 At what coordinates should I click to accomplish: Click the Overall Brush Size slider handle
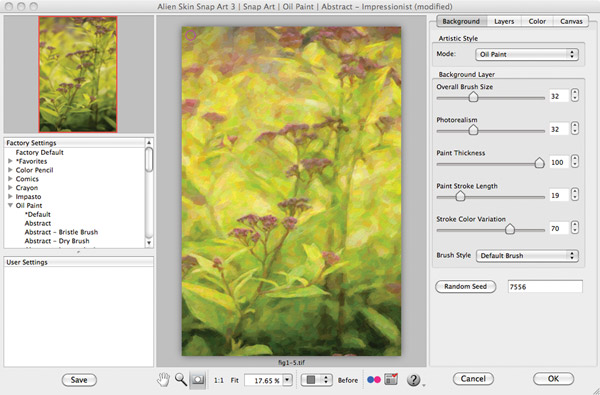tap(473, 97)
